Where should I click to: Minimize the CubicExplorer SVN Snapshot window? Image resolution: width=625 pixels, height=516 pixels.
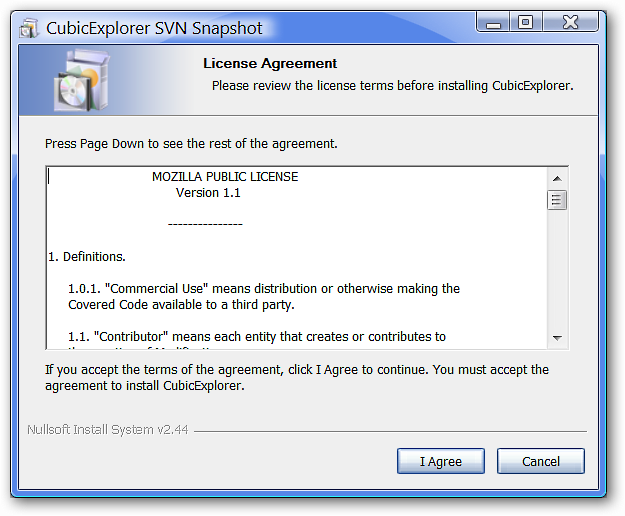pos(493,22)
